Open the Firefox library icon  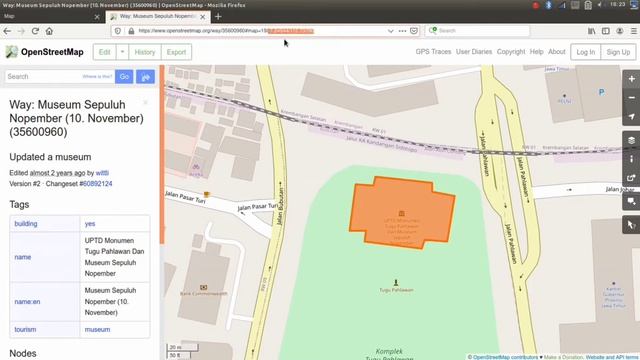click(591, 31)
